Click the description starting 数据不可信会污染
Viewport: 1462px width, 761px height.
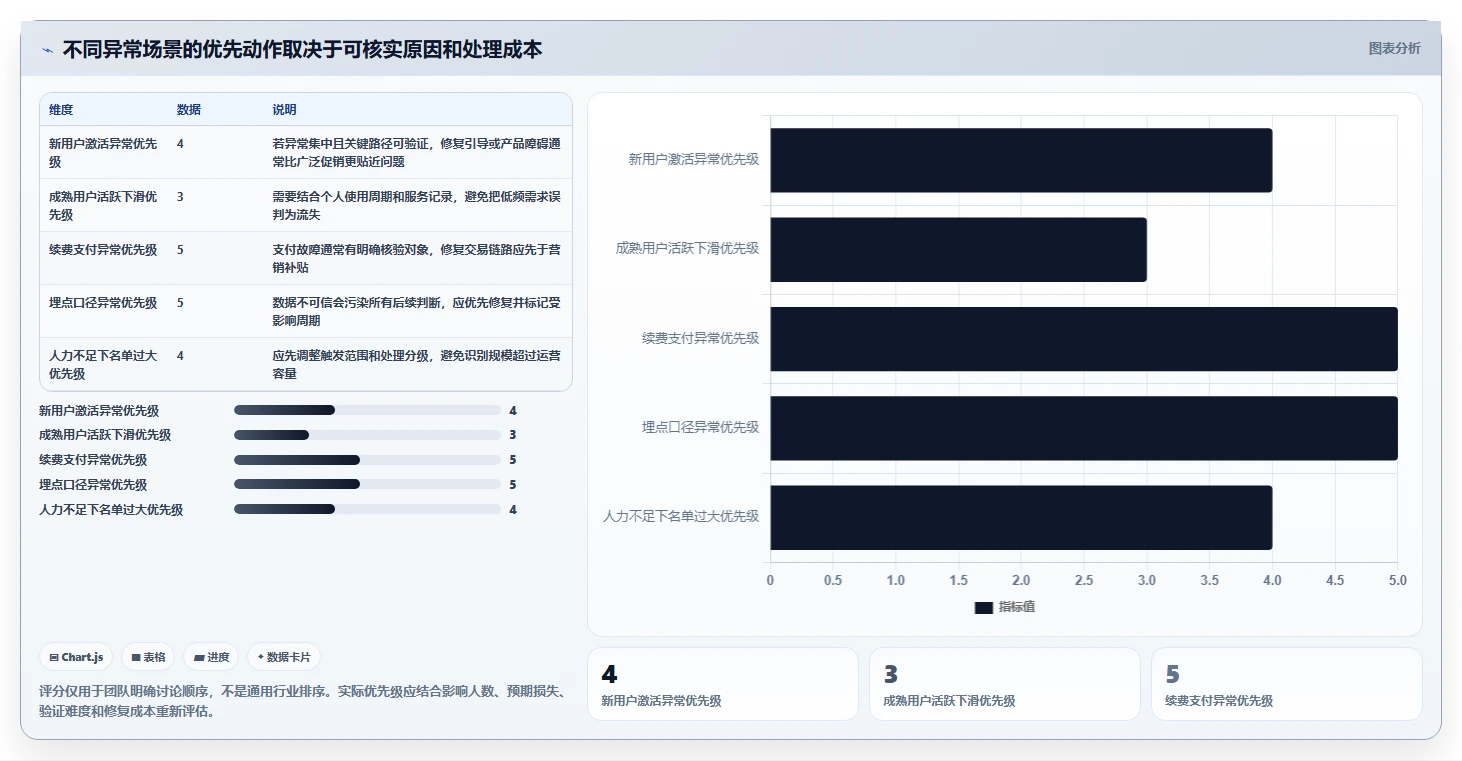click(x=416, y=311)
